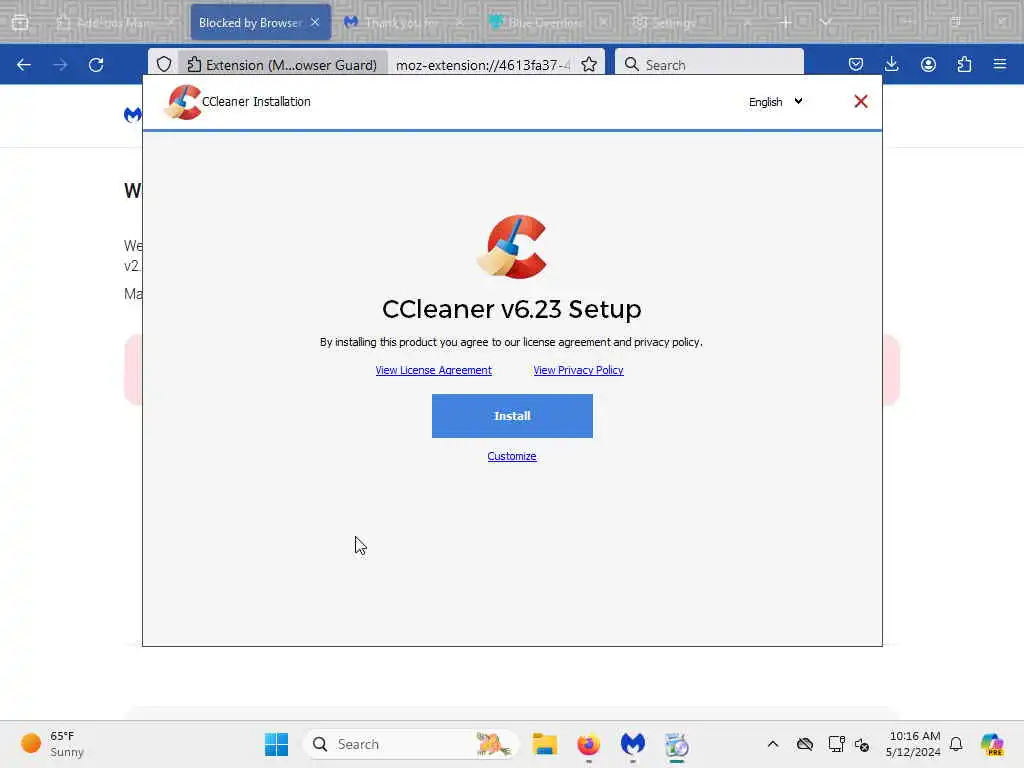Open the weather widget 65°F Sunny
Image resolution: width=1024 pixels, height=768 pixels.
click(x=54, y=744)
